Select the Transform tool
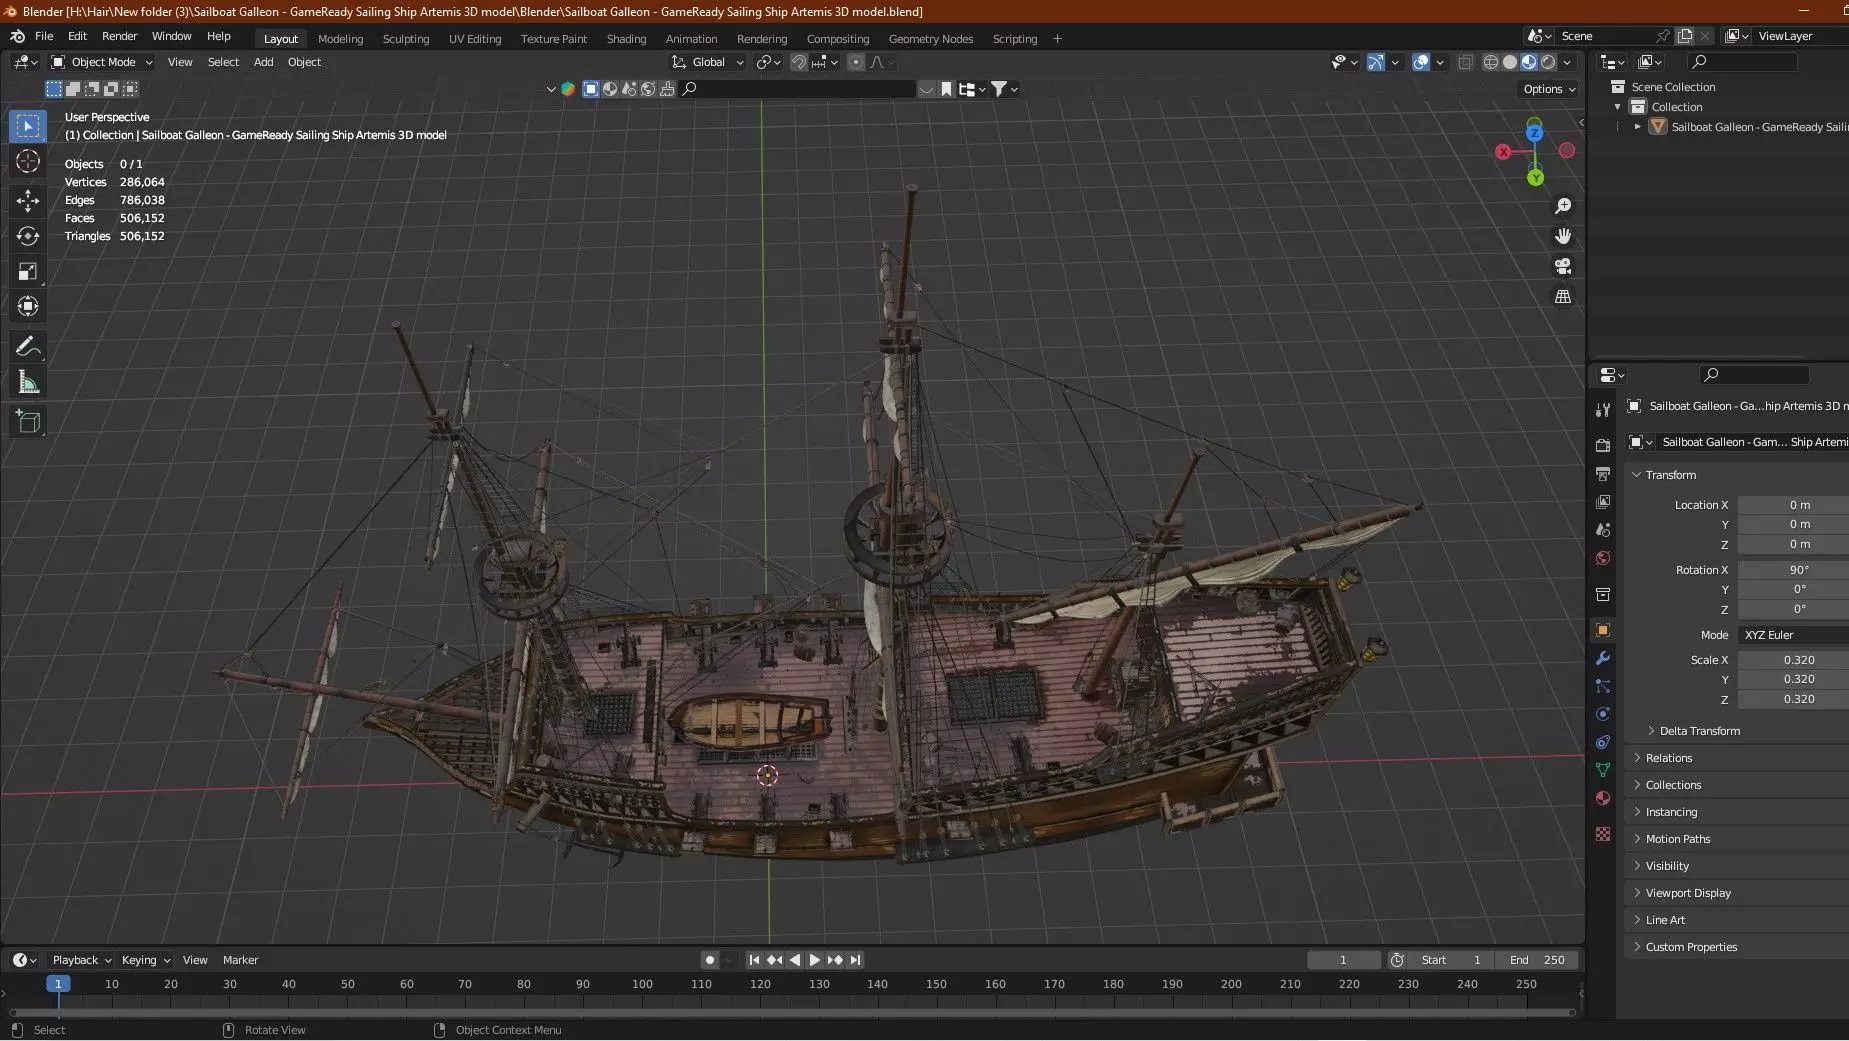The height and width of the screenshot is (1041, 1849). point(28,306)
